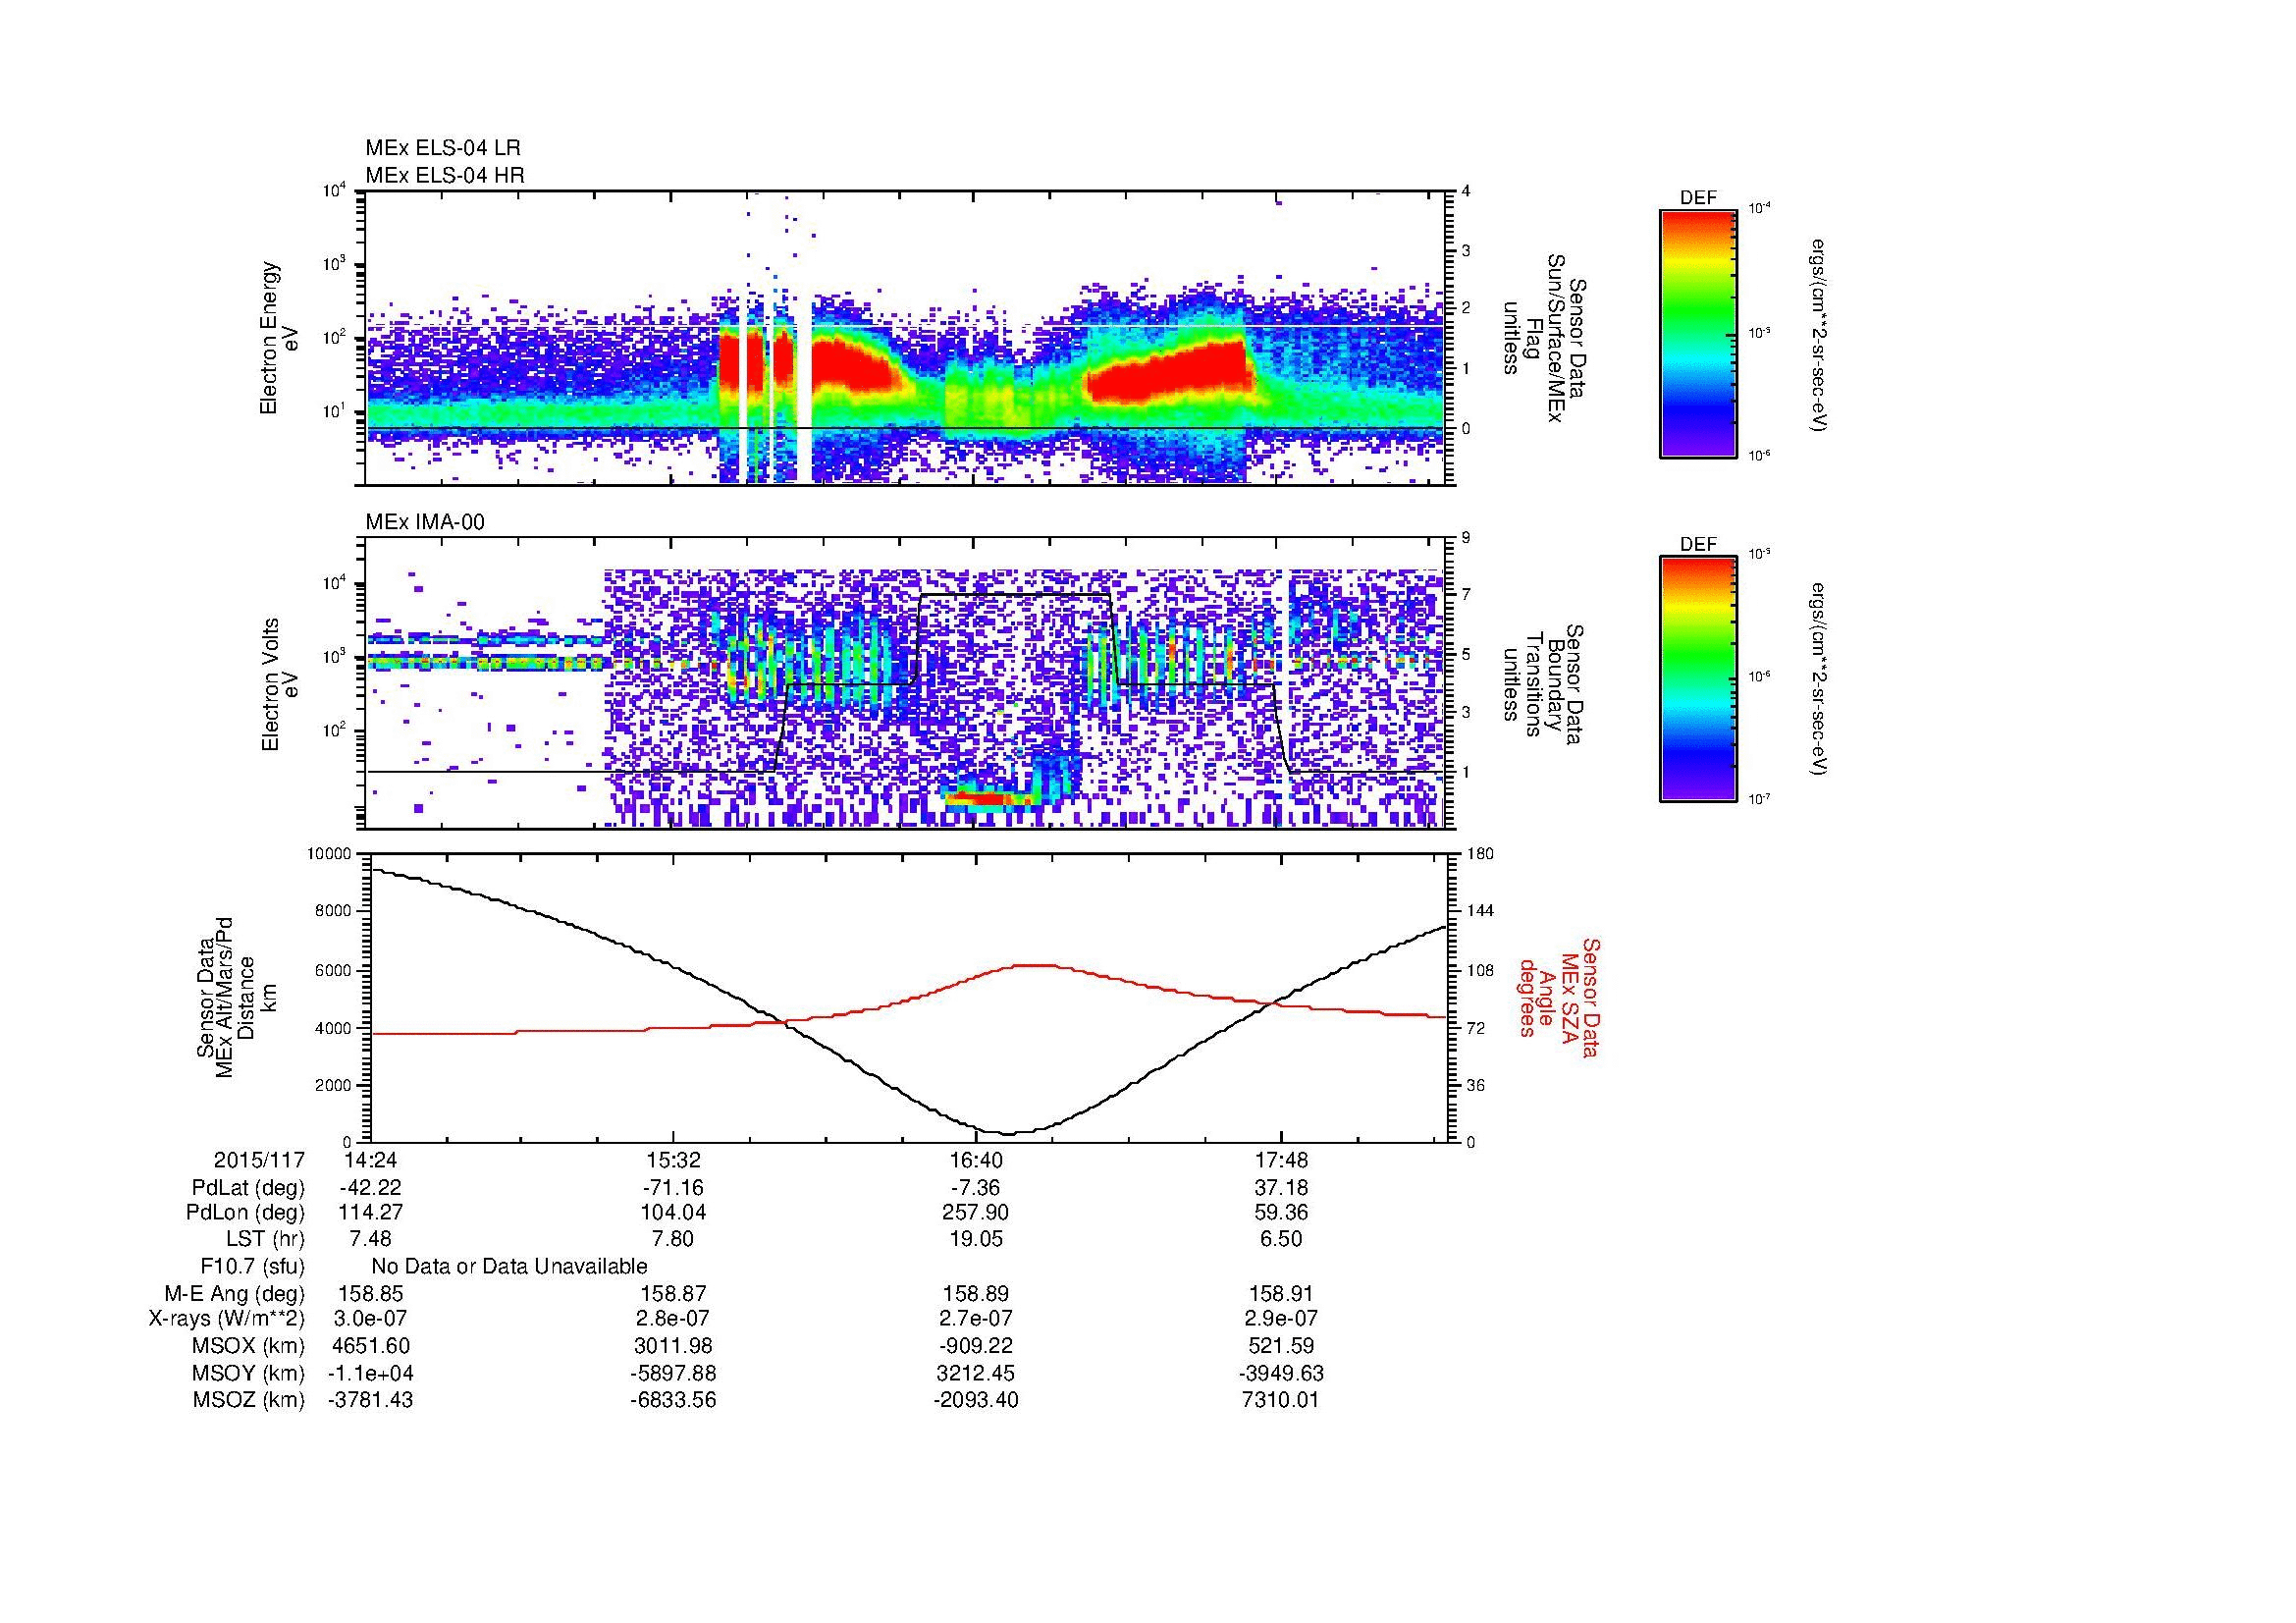Click the 'F10.7 (sfu)' row label
Screen dimensions: 2296x1623
252,1267
